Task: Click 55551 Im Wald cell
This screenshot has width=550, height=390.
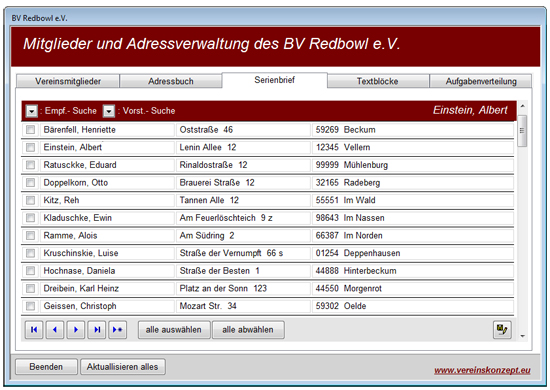Action: pos(413,200)
